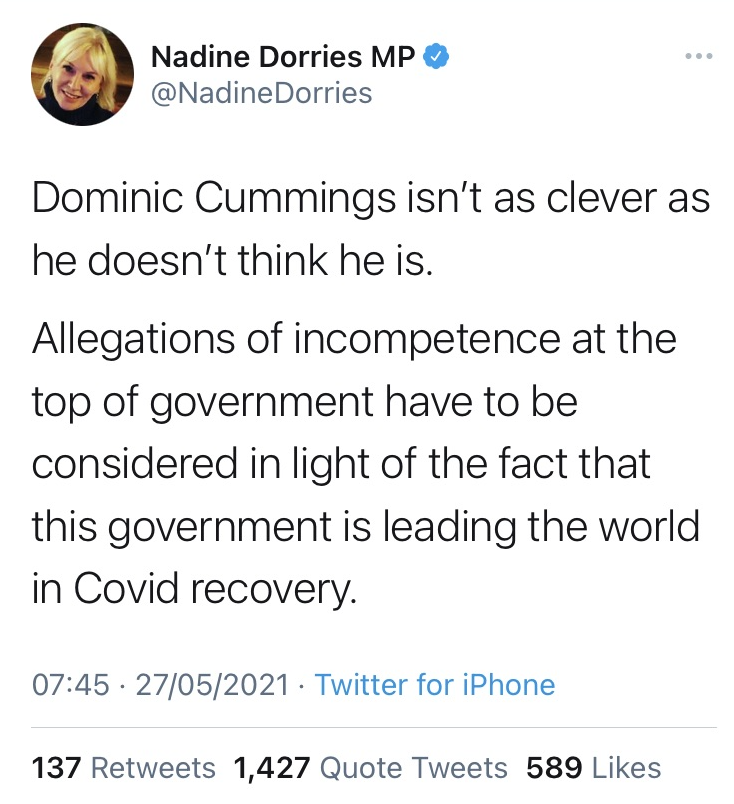Image resolution: width=734 pixels, height=804 pixels.
Task: Open Nadine Dorries' profile picture
Action: (82, 75)
